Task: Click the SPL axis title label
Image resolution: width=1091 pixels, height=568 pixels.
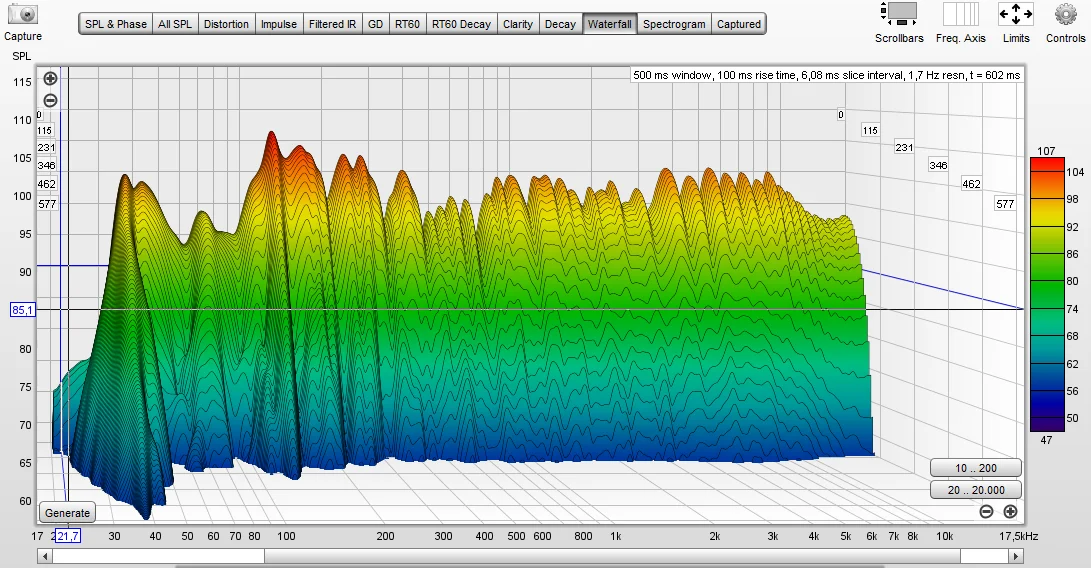Action: (22, 56)
